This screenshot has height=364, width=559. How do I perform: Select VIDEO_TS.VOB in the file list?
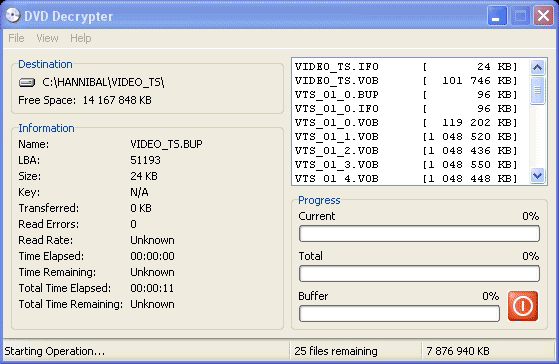(406, 81)
